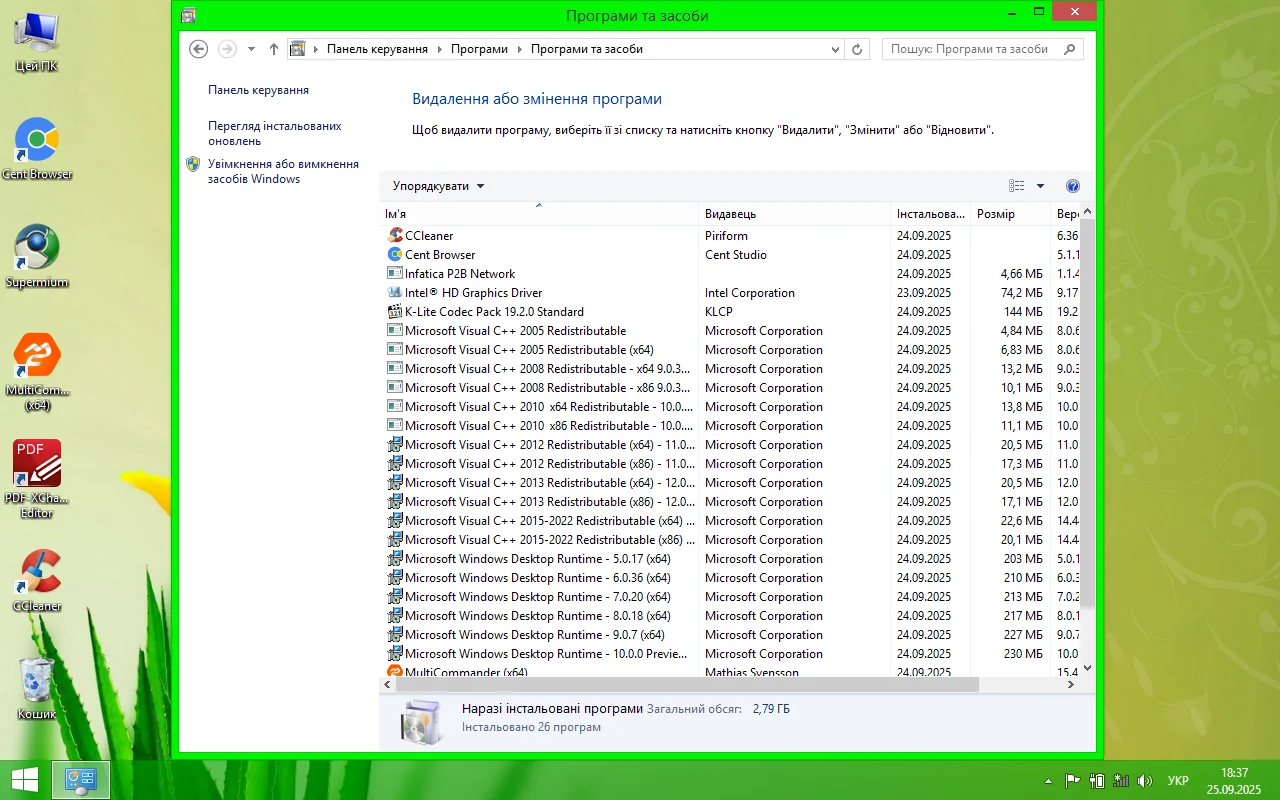Click the search Програми та засоби field
The width and height of the screenshot is (1280, 800).
coord(970,49)
